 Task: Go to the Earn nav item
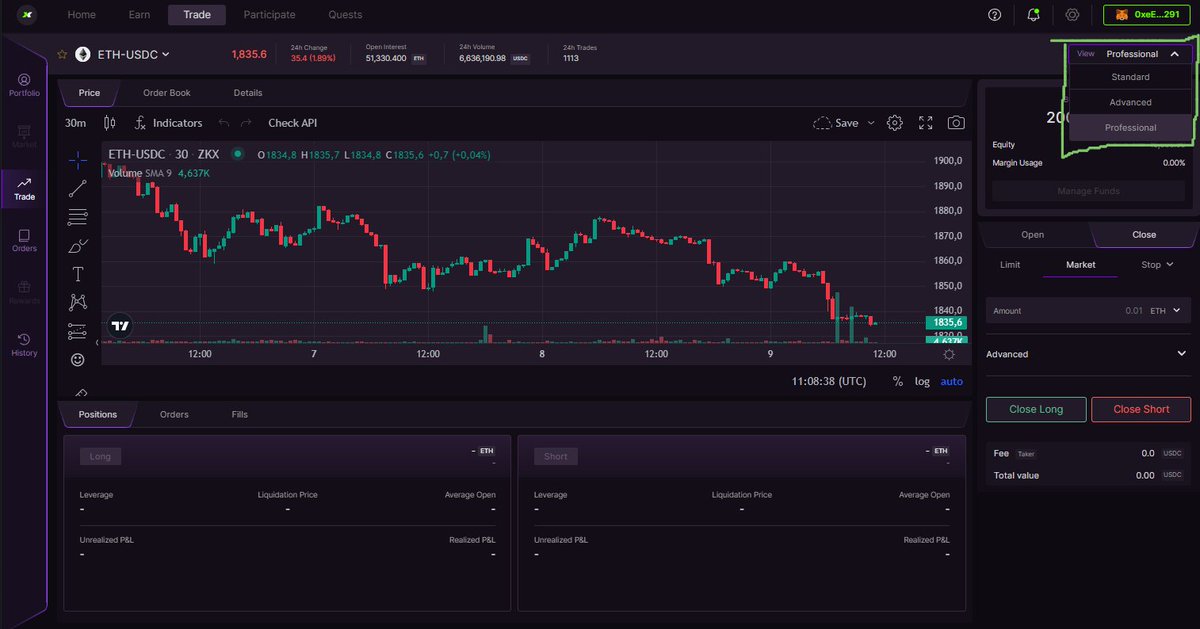tap(140, 15)
